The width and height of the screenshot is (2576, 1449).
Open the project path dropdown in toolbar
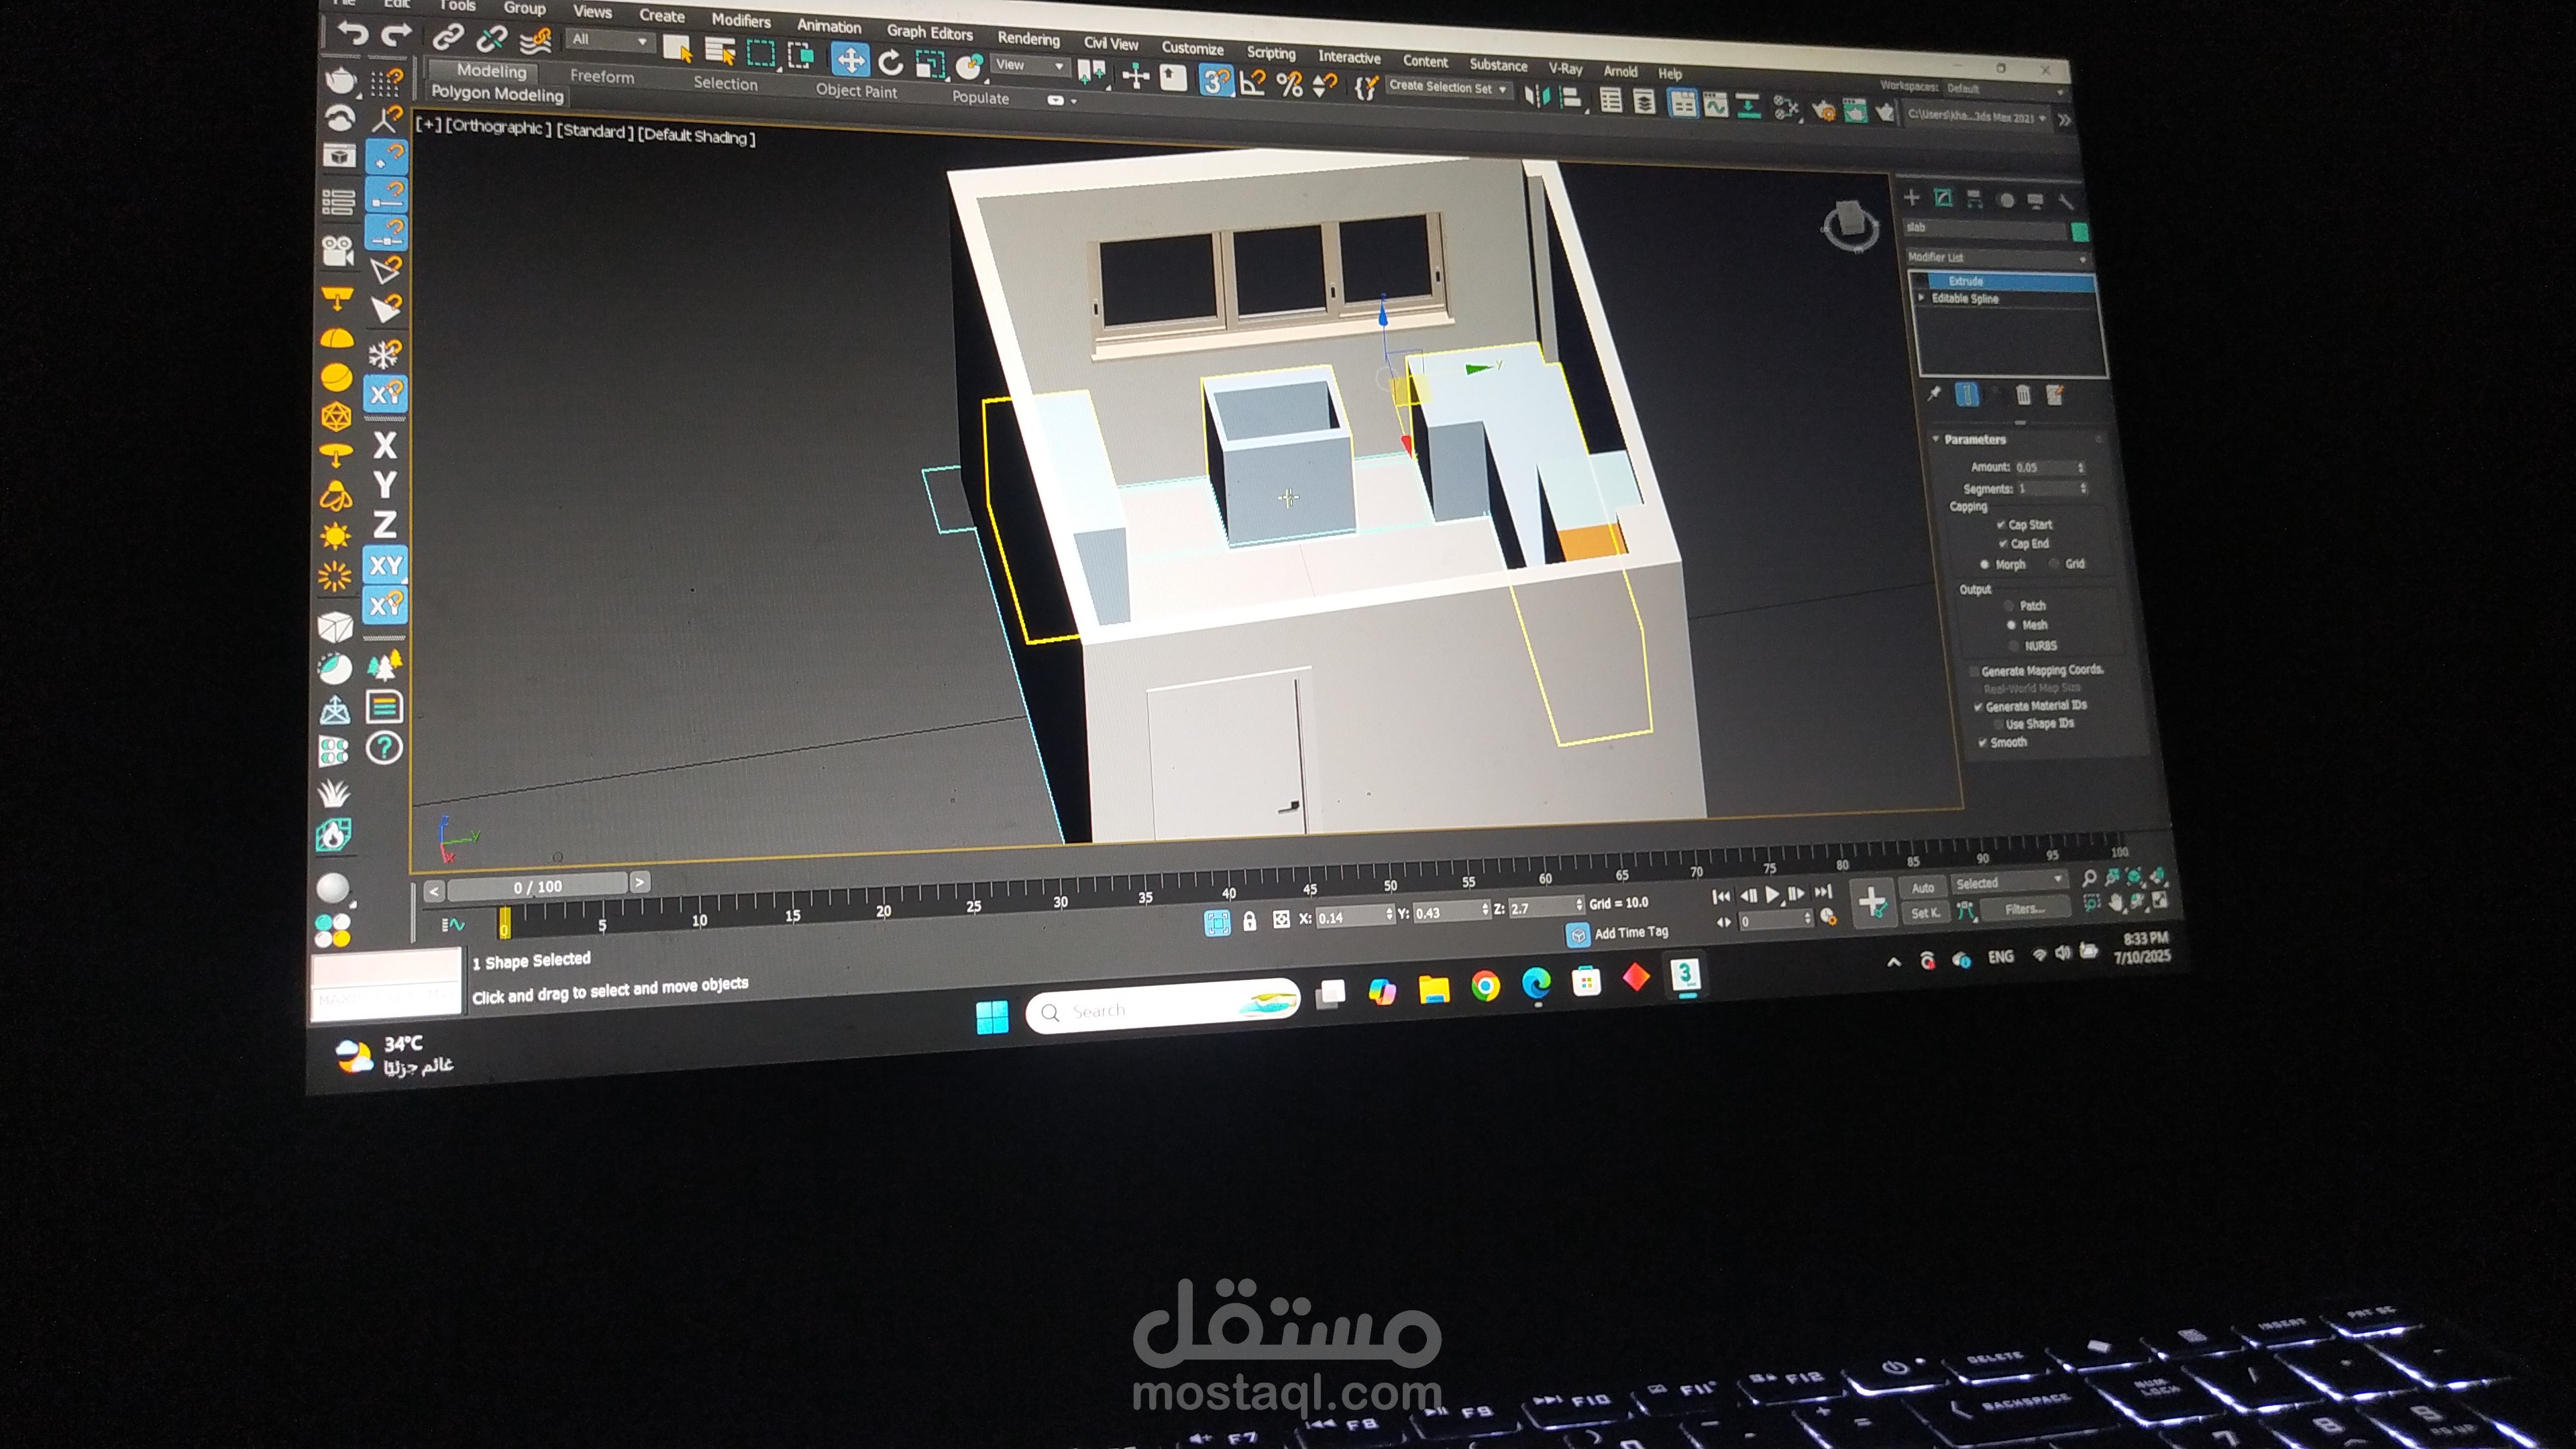point(1976,117)
